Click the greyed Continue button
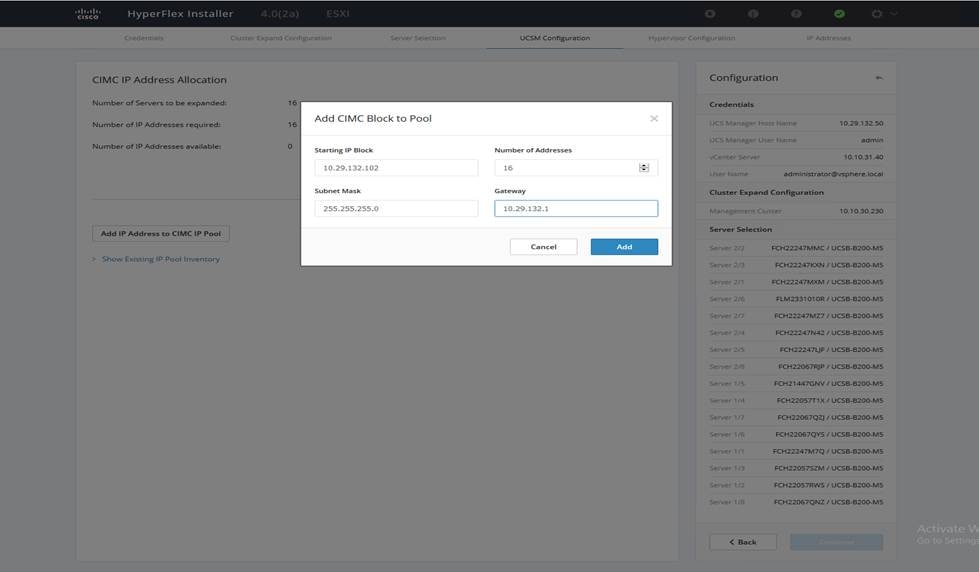 836,542
